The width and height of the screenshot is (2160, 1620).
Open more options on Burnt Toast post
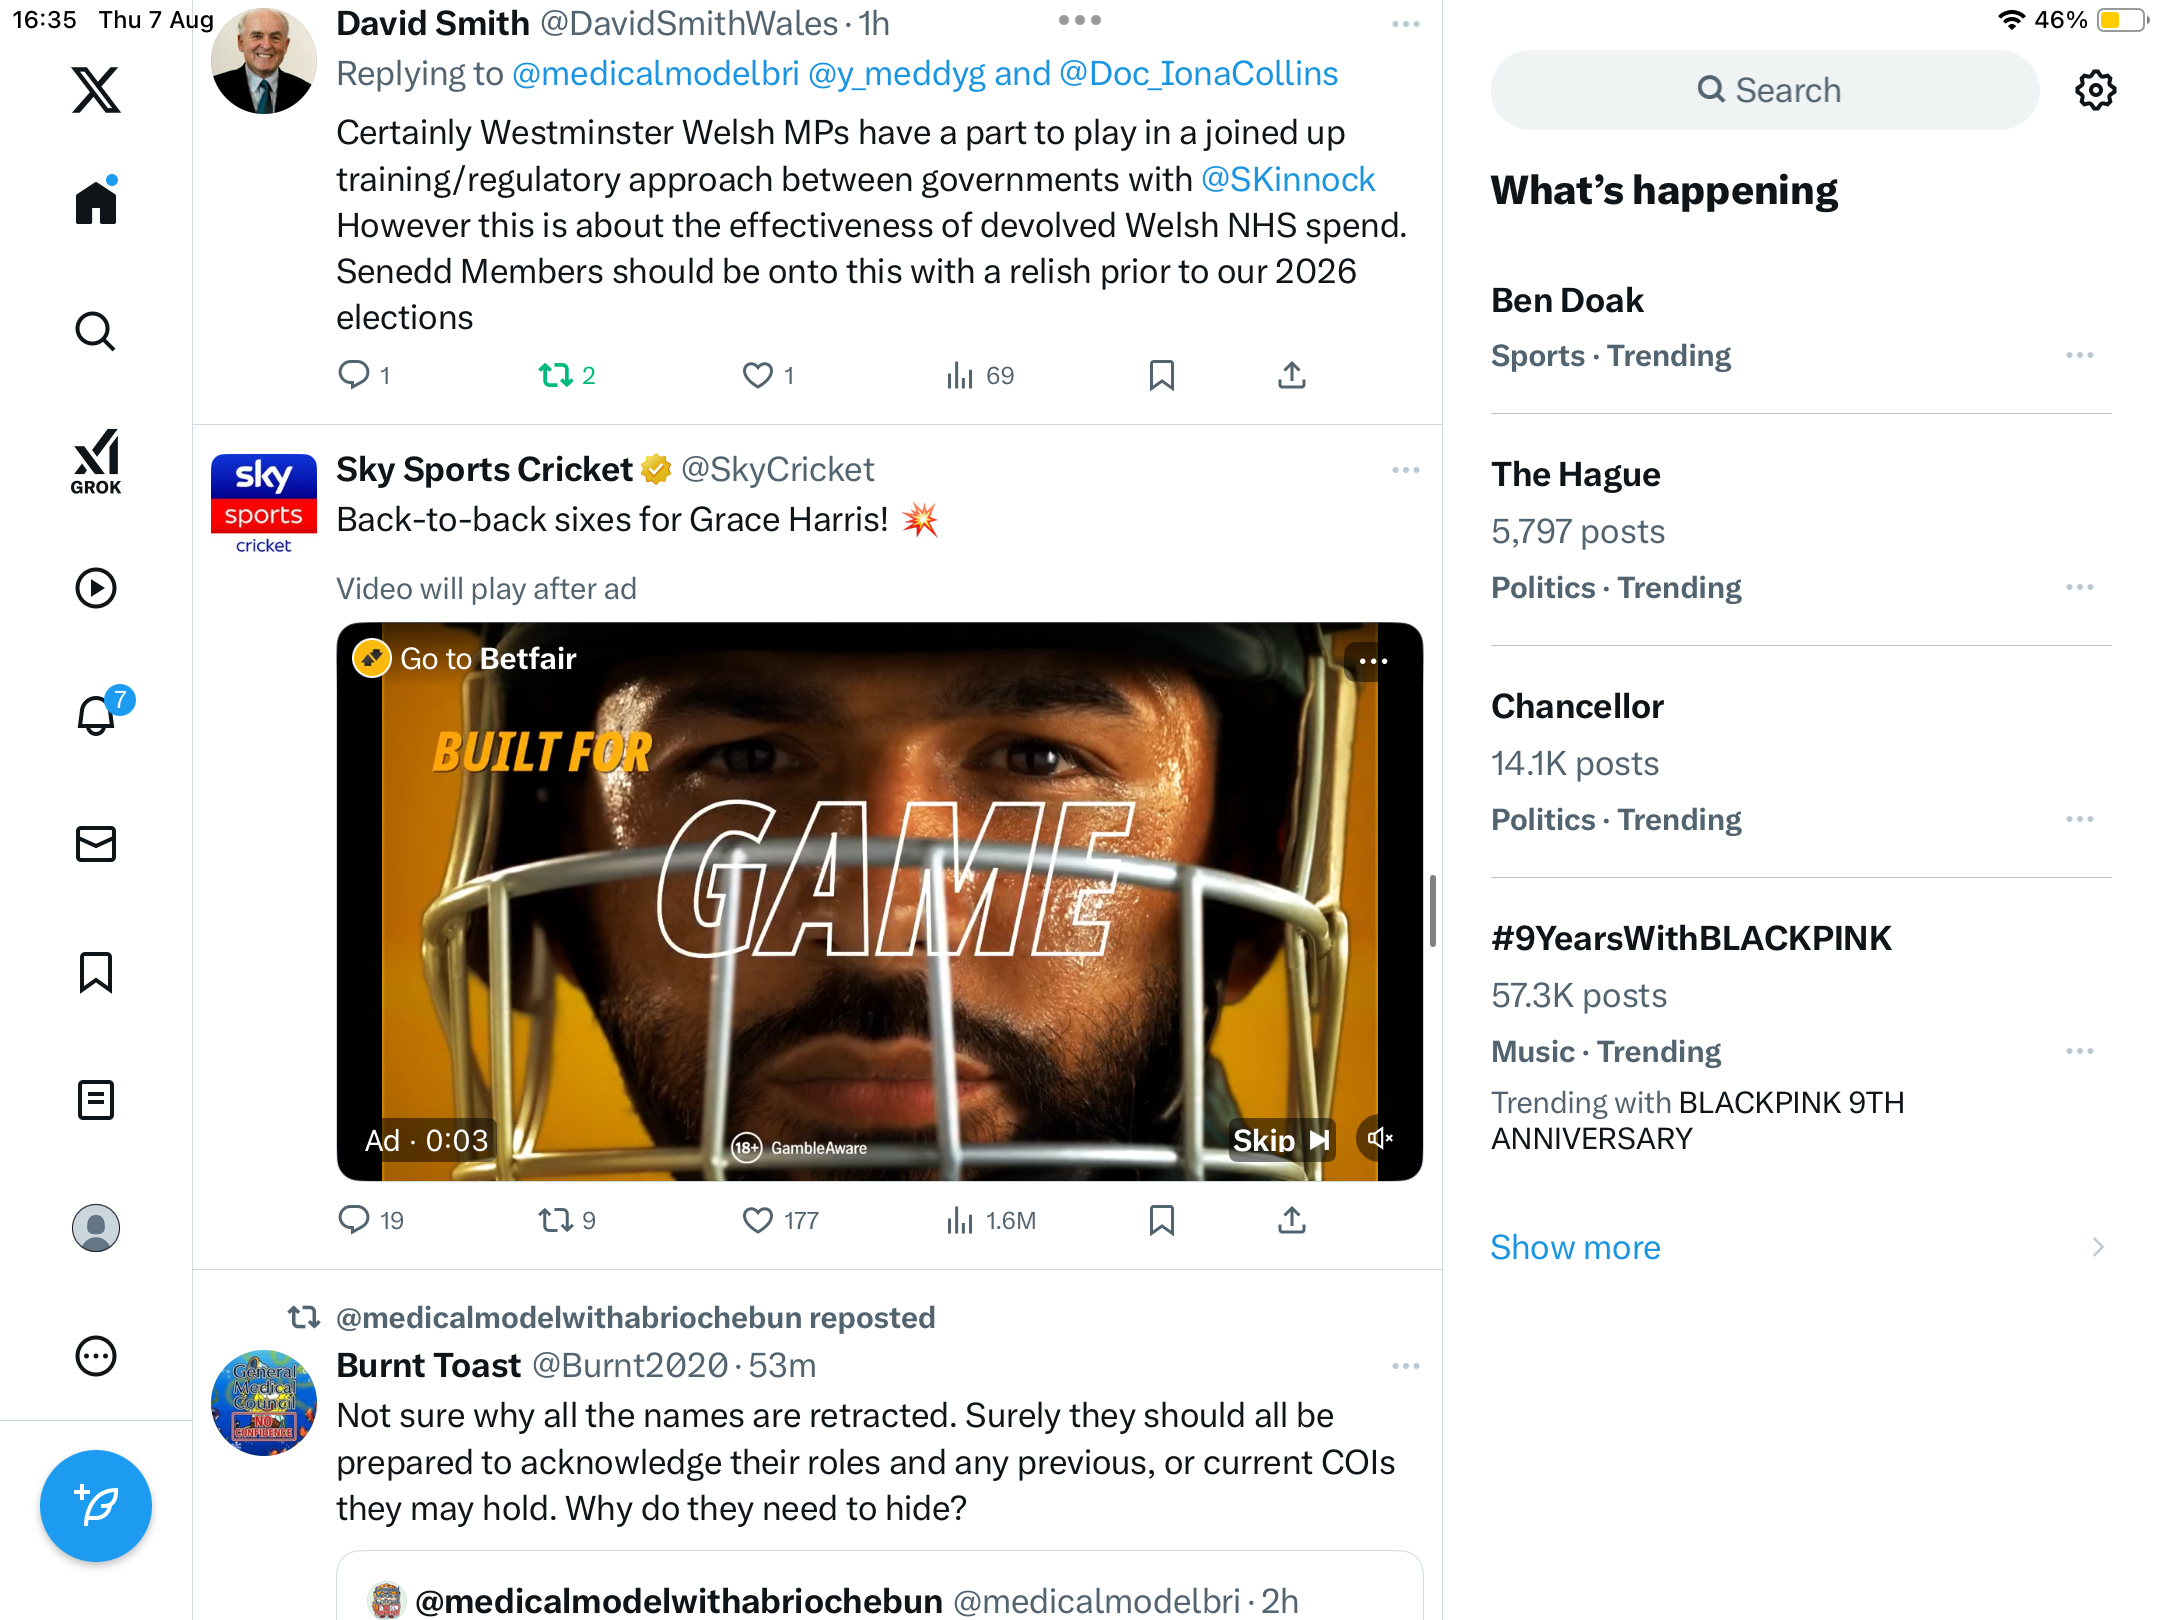1405,1366
